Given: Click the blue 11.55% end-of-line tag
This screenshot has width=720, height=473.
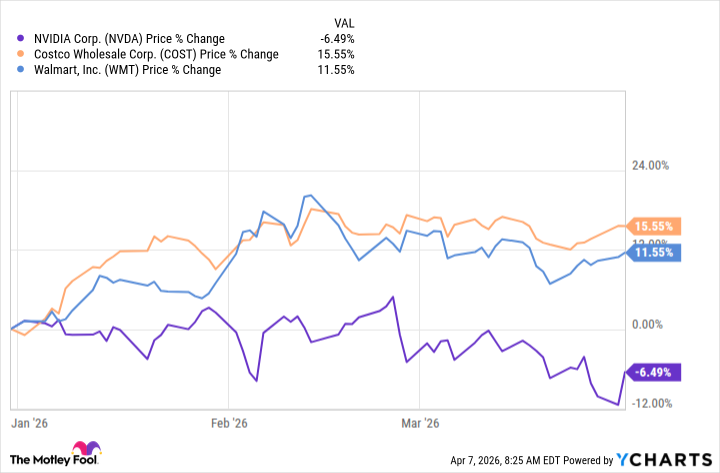Looking at the screenshot, I should tap(653, 253).
